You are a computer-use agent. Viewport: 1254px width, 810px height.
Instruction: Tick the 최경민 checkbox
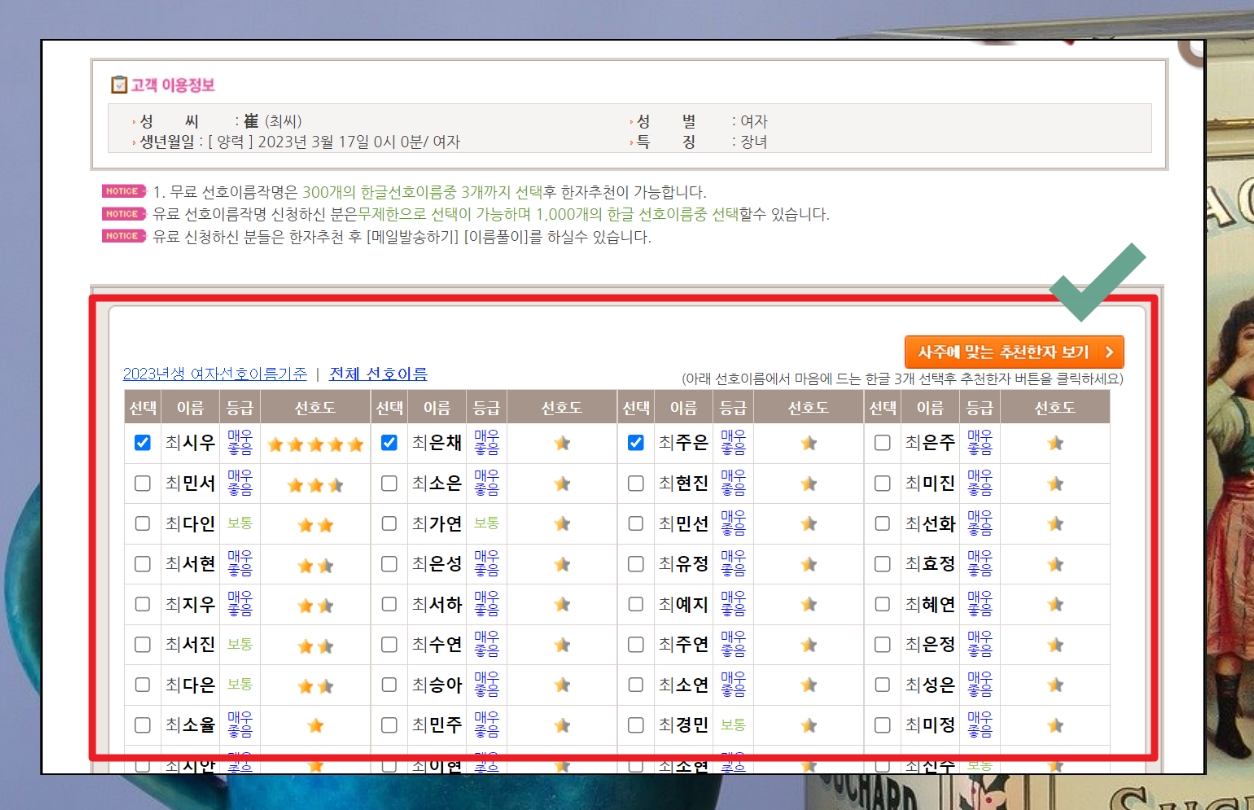pyautogui.click(x=635, y=725)
